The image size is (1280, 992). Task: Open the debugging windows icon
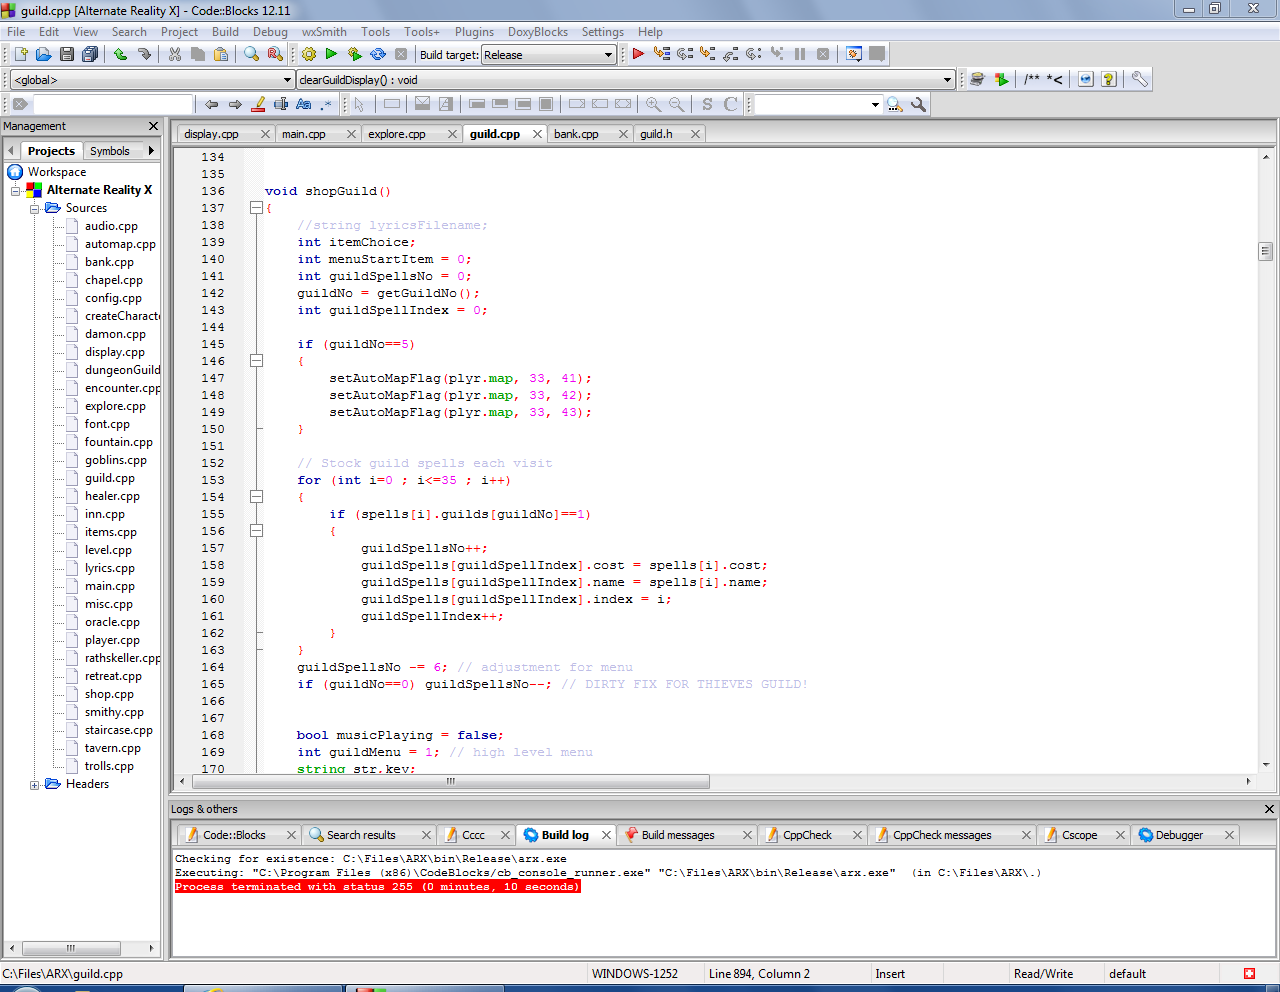[854, 54]
